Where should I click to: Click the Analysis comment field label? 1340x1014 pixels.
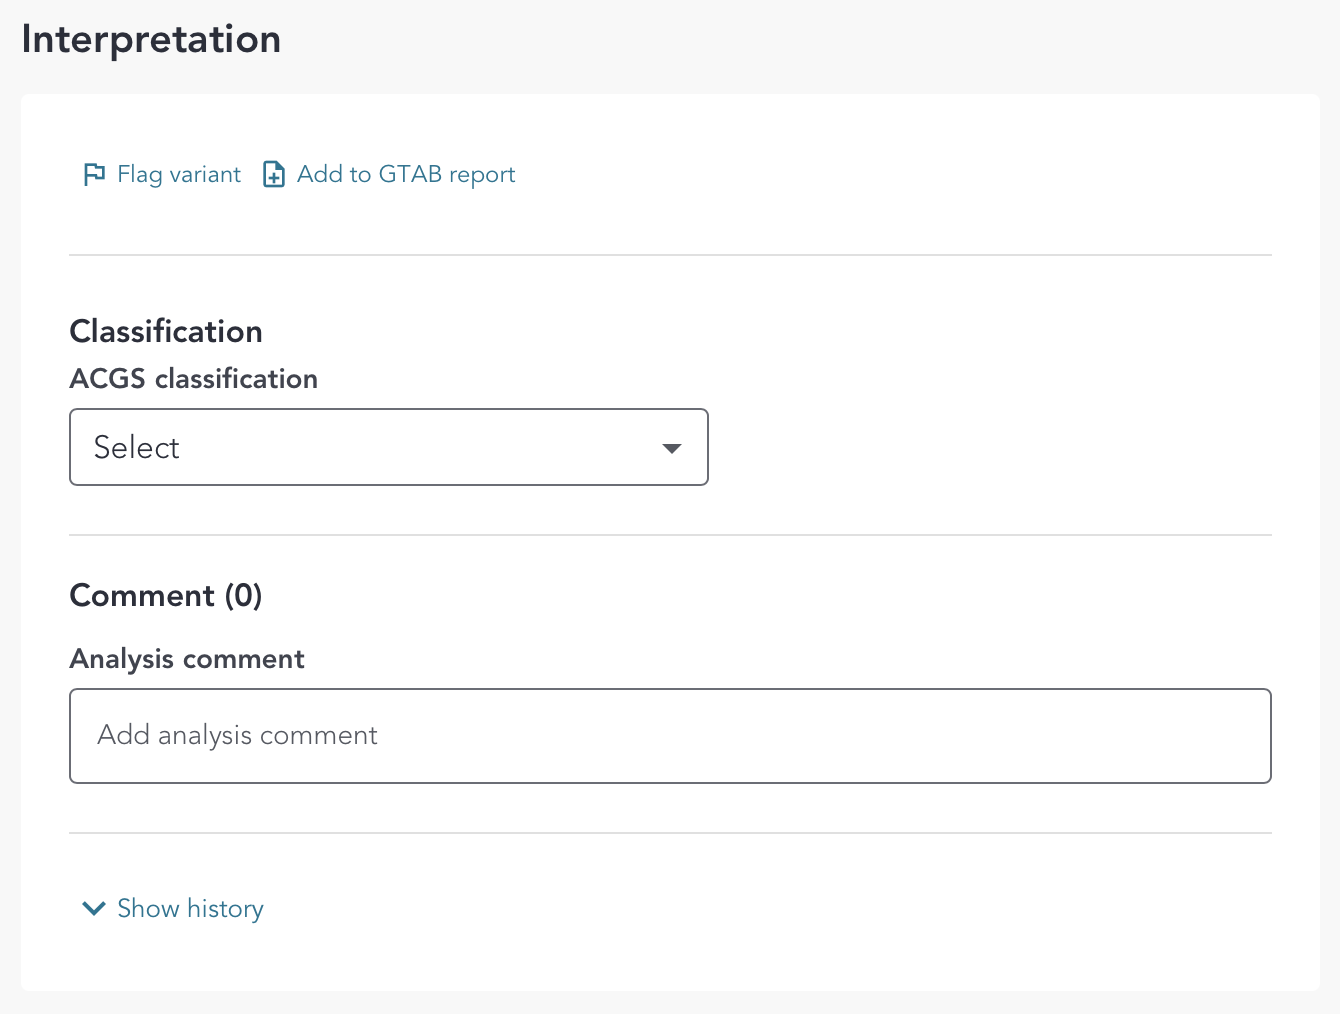coord(187,659)
